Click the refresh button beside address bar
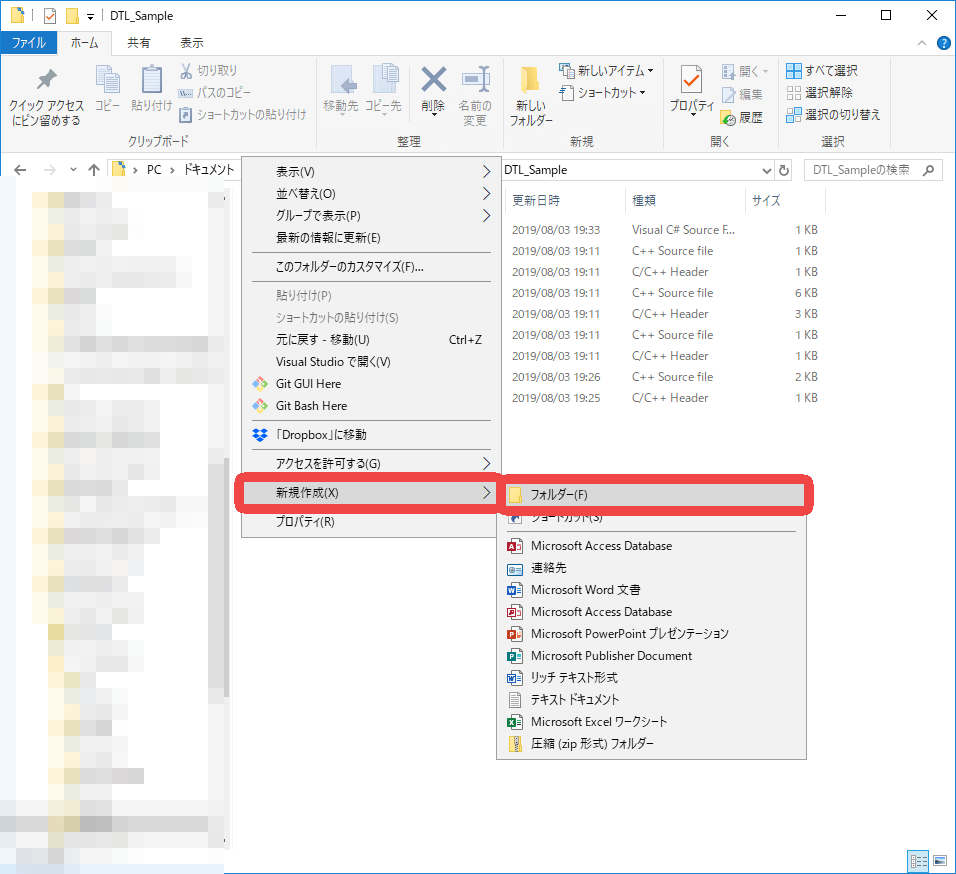Screen dimensions: 956x874 coord(784,171)
